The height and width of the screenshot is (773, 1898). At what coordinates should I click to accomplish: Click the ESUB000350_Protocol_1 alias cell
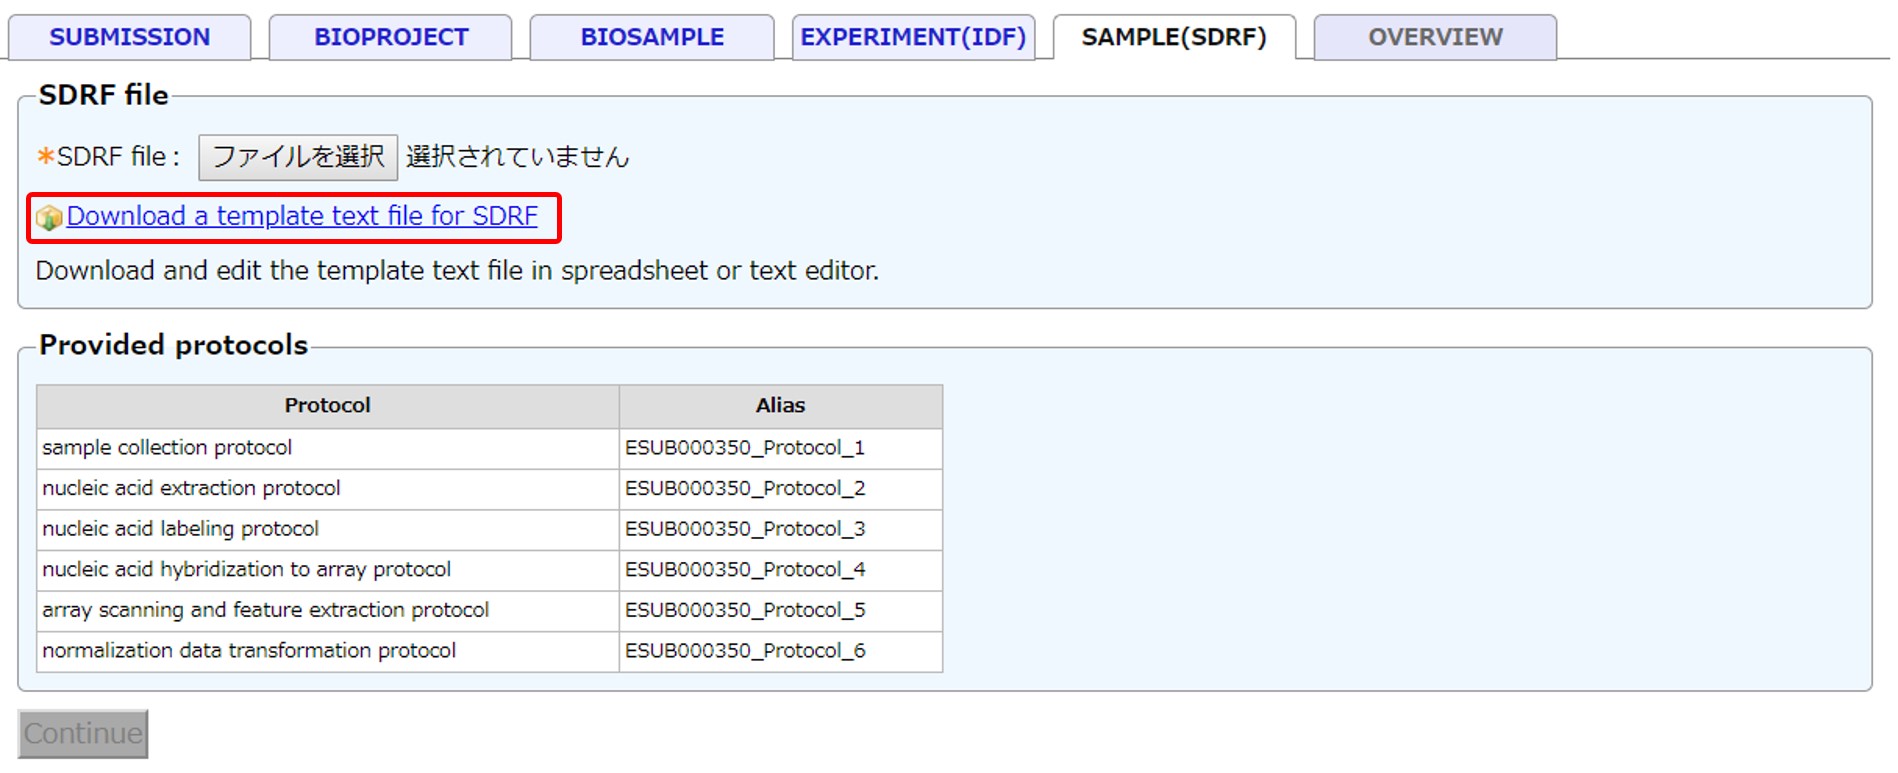point(745,448)
